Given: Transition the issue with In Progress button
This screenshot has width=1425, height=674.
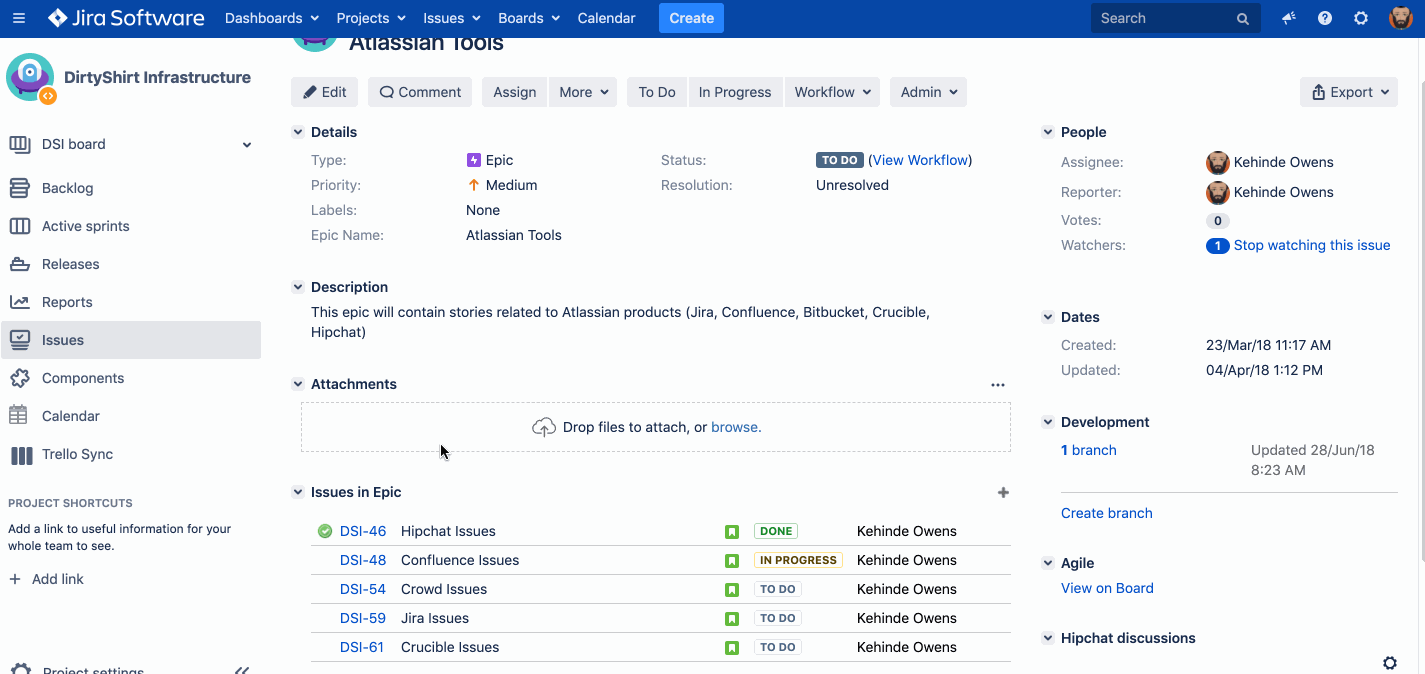Looking at the screenshot, I should click(x=735, y=92).
